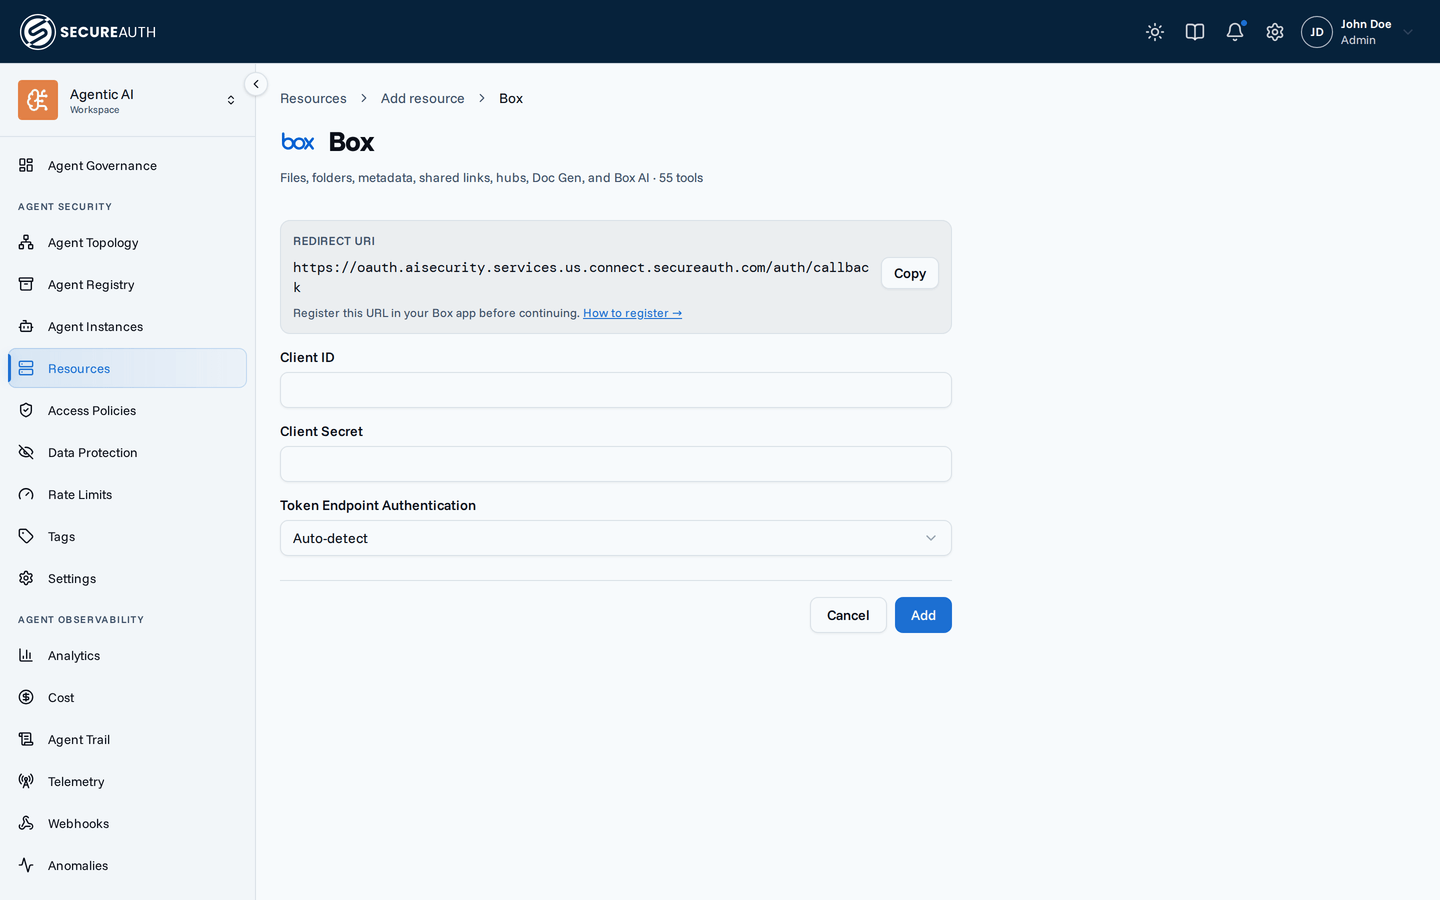This screenshot has height=900, width=1440.
Task: Click the Box logo beside the title
Action: coord(298,142)
